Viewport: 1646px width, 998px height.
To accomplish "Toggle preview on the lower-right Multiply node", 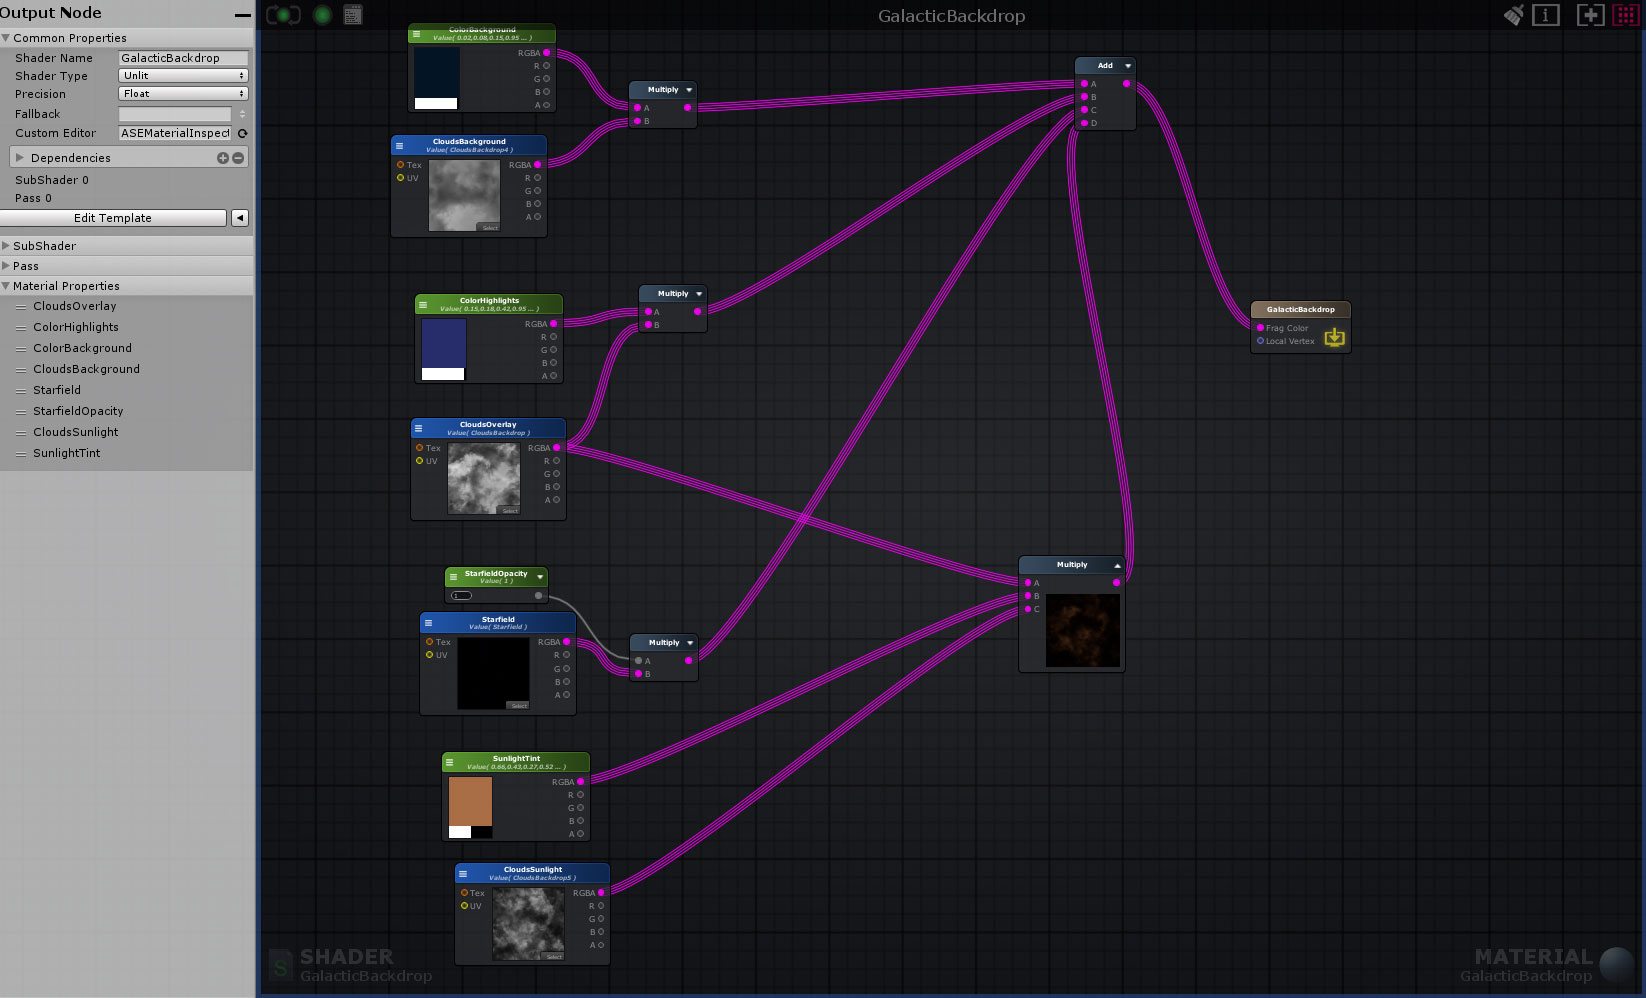I will click(x=1117, y=565).
